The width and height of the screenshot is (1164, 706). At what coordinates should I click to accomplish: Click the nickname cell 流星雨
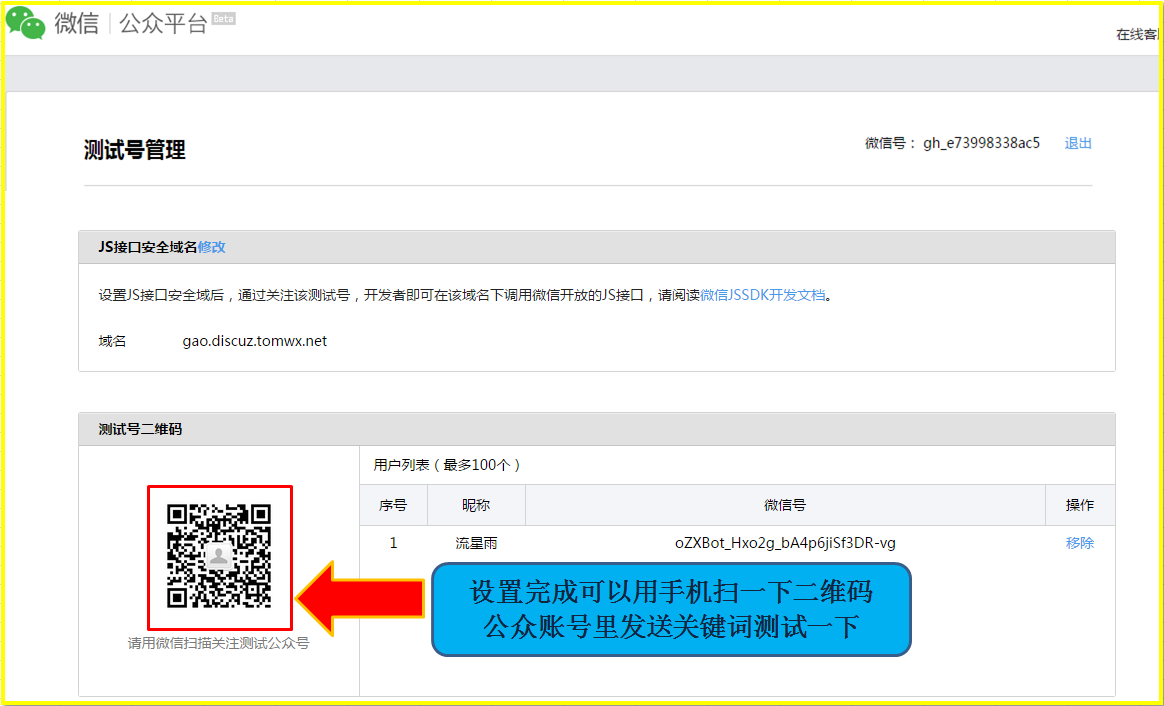pos(476,543)
